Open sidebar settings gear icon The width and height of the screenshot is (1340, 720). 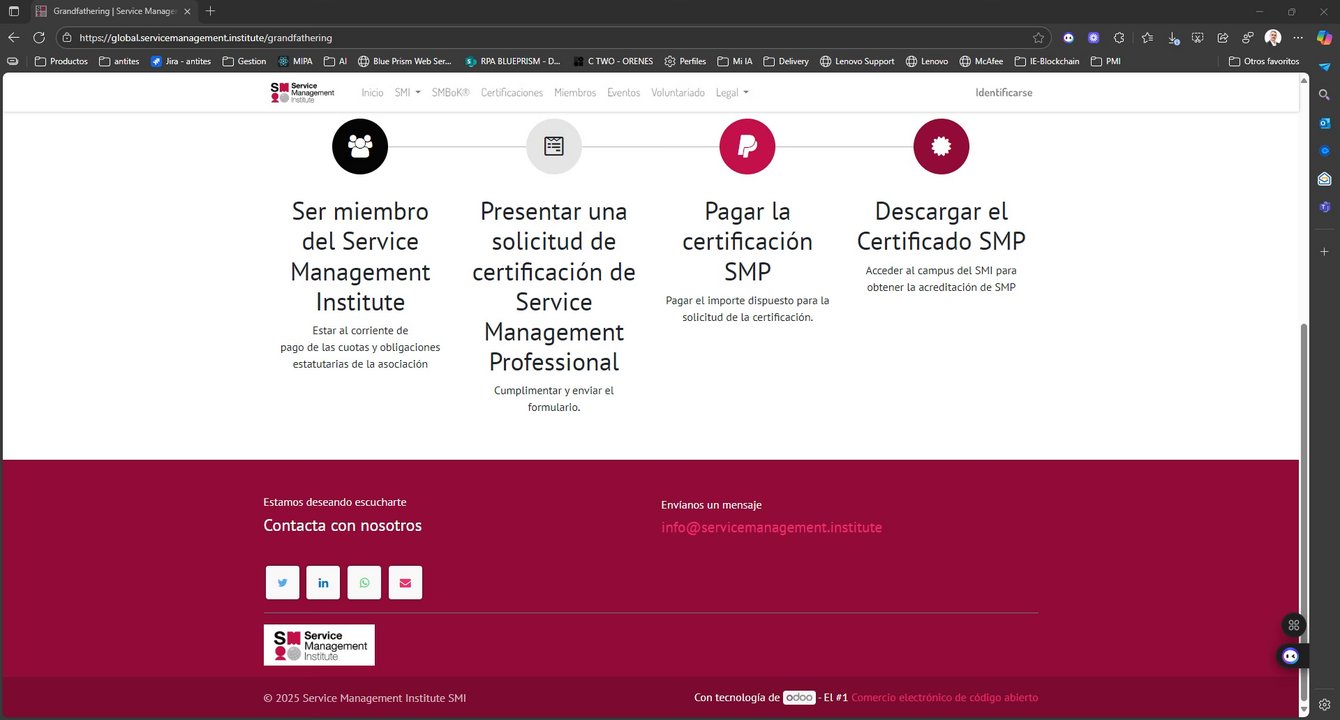point(1324,704)
